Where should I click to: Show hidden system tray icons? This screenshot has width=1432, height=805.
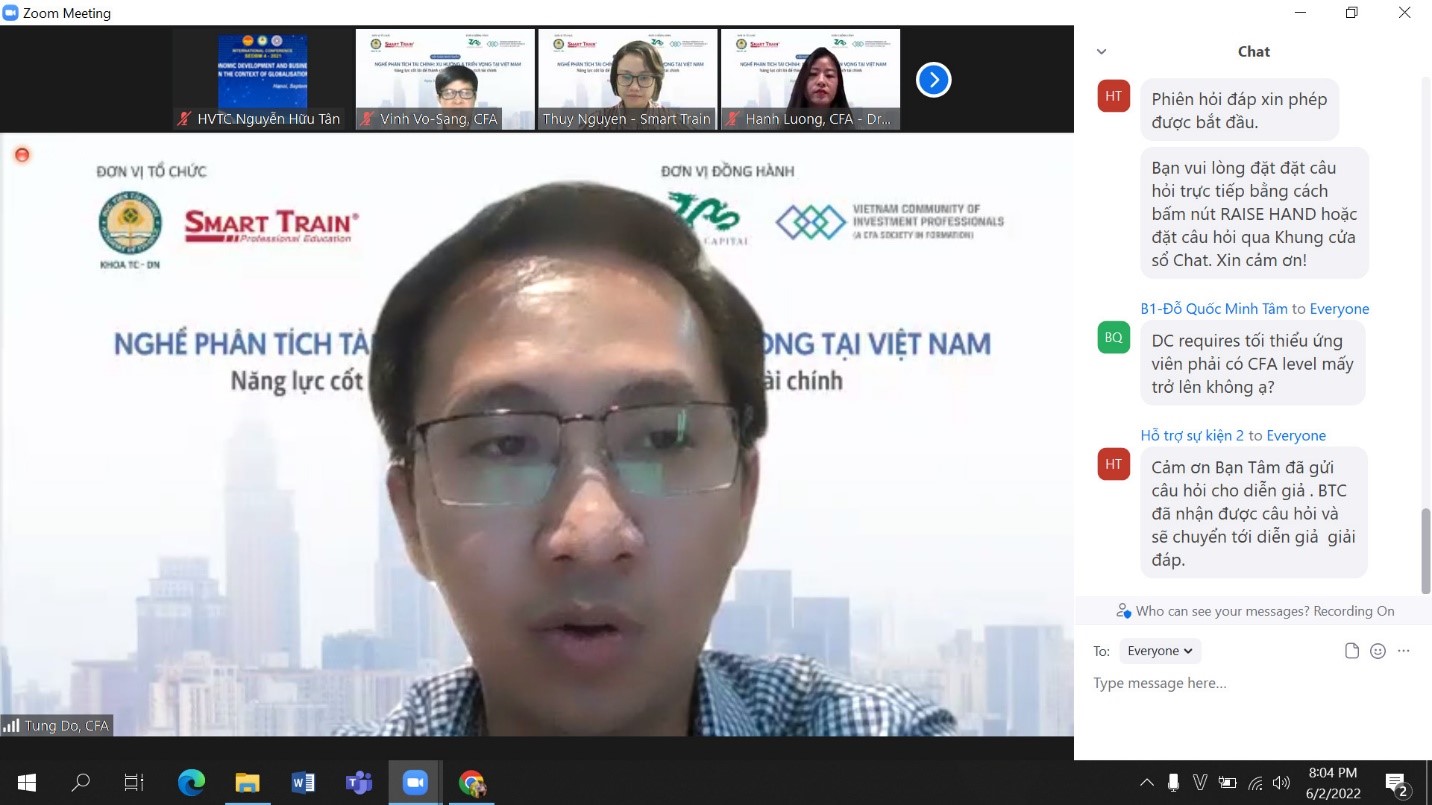point(1147,782)
